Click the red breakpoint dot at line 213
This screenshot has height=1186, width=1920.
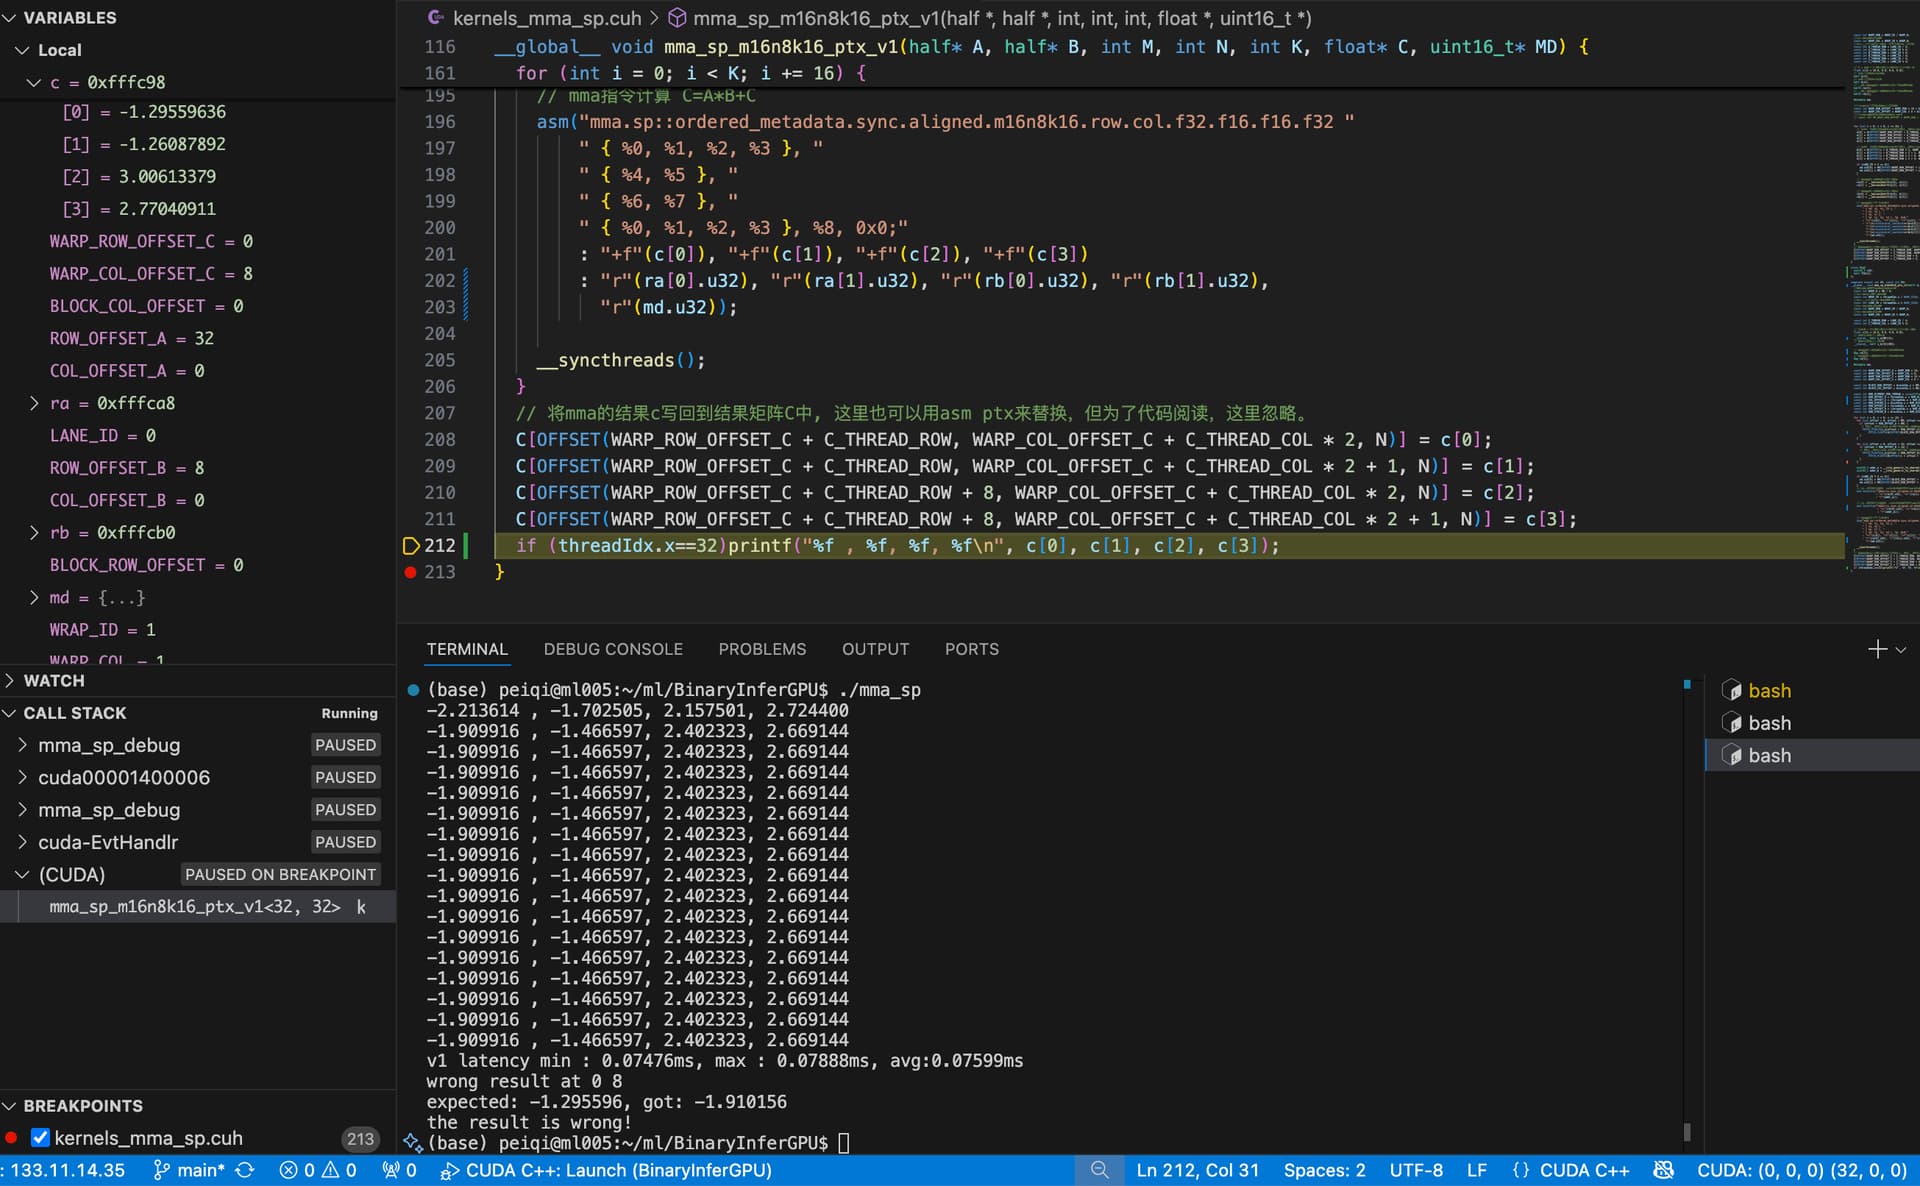[x=410, y=572]
